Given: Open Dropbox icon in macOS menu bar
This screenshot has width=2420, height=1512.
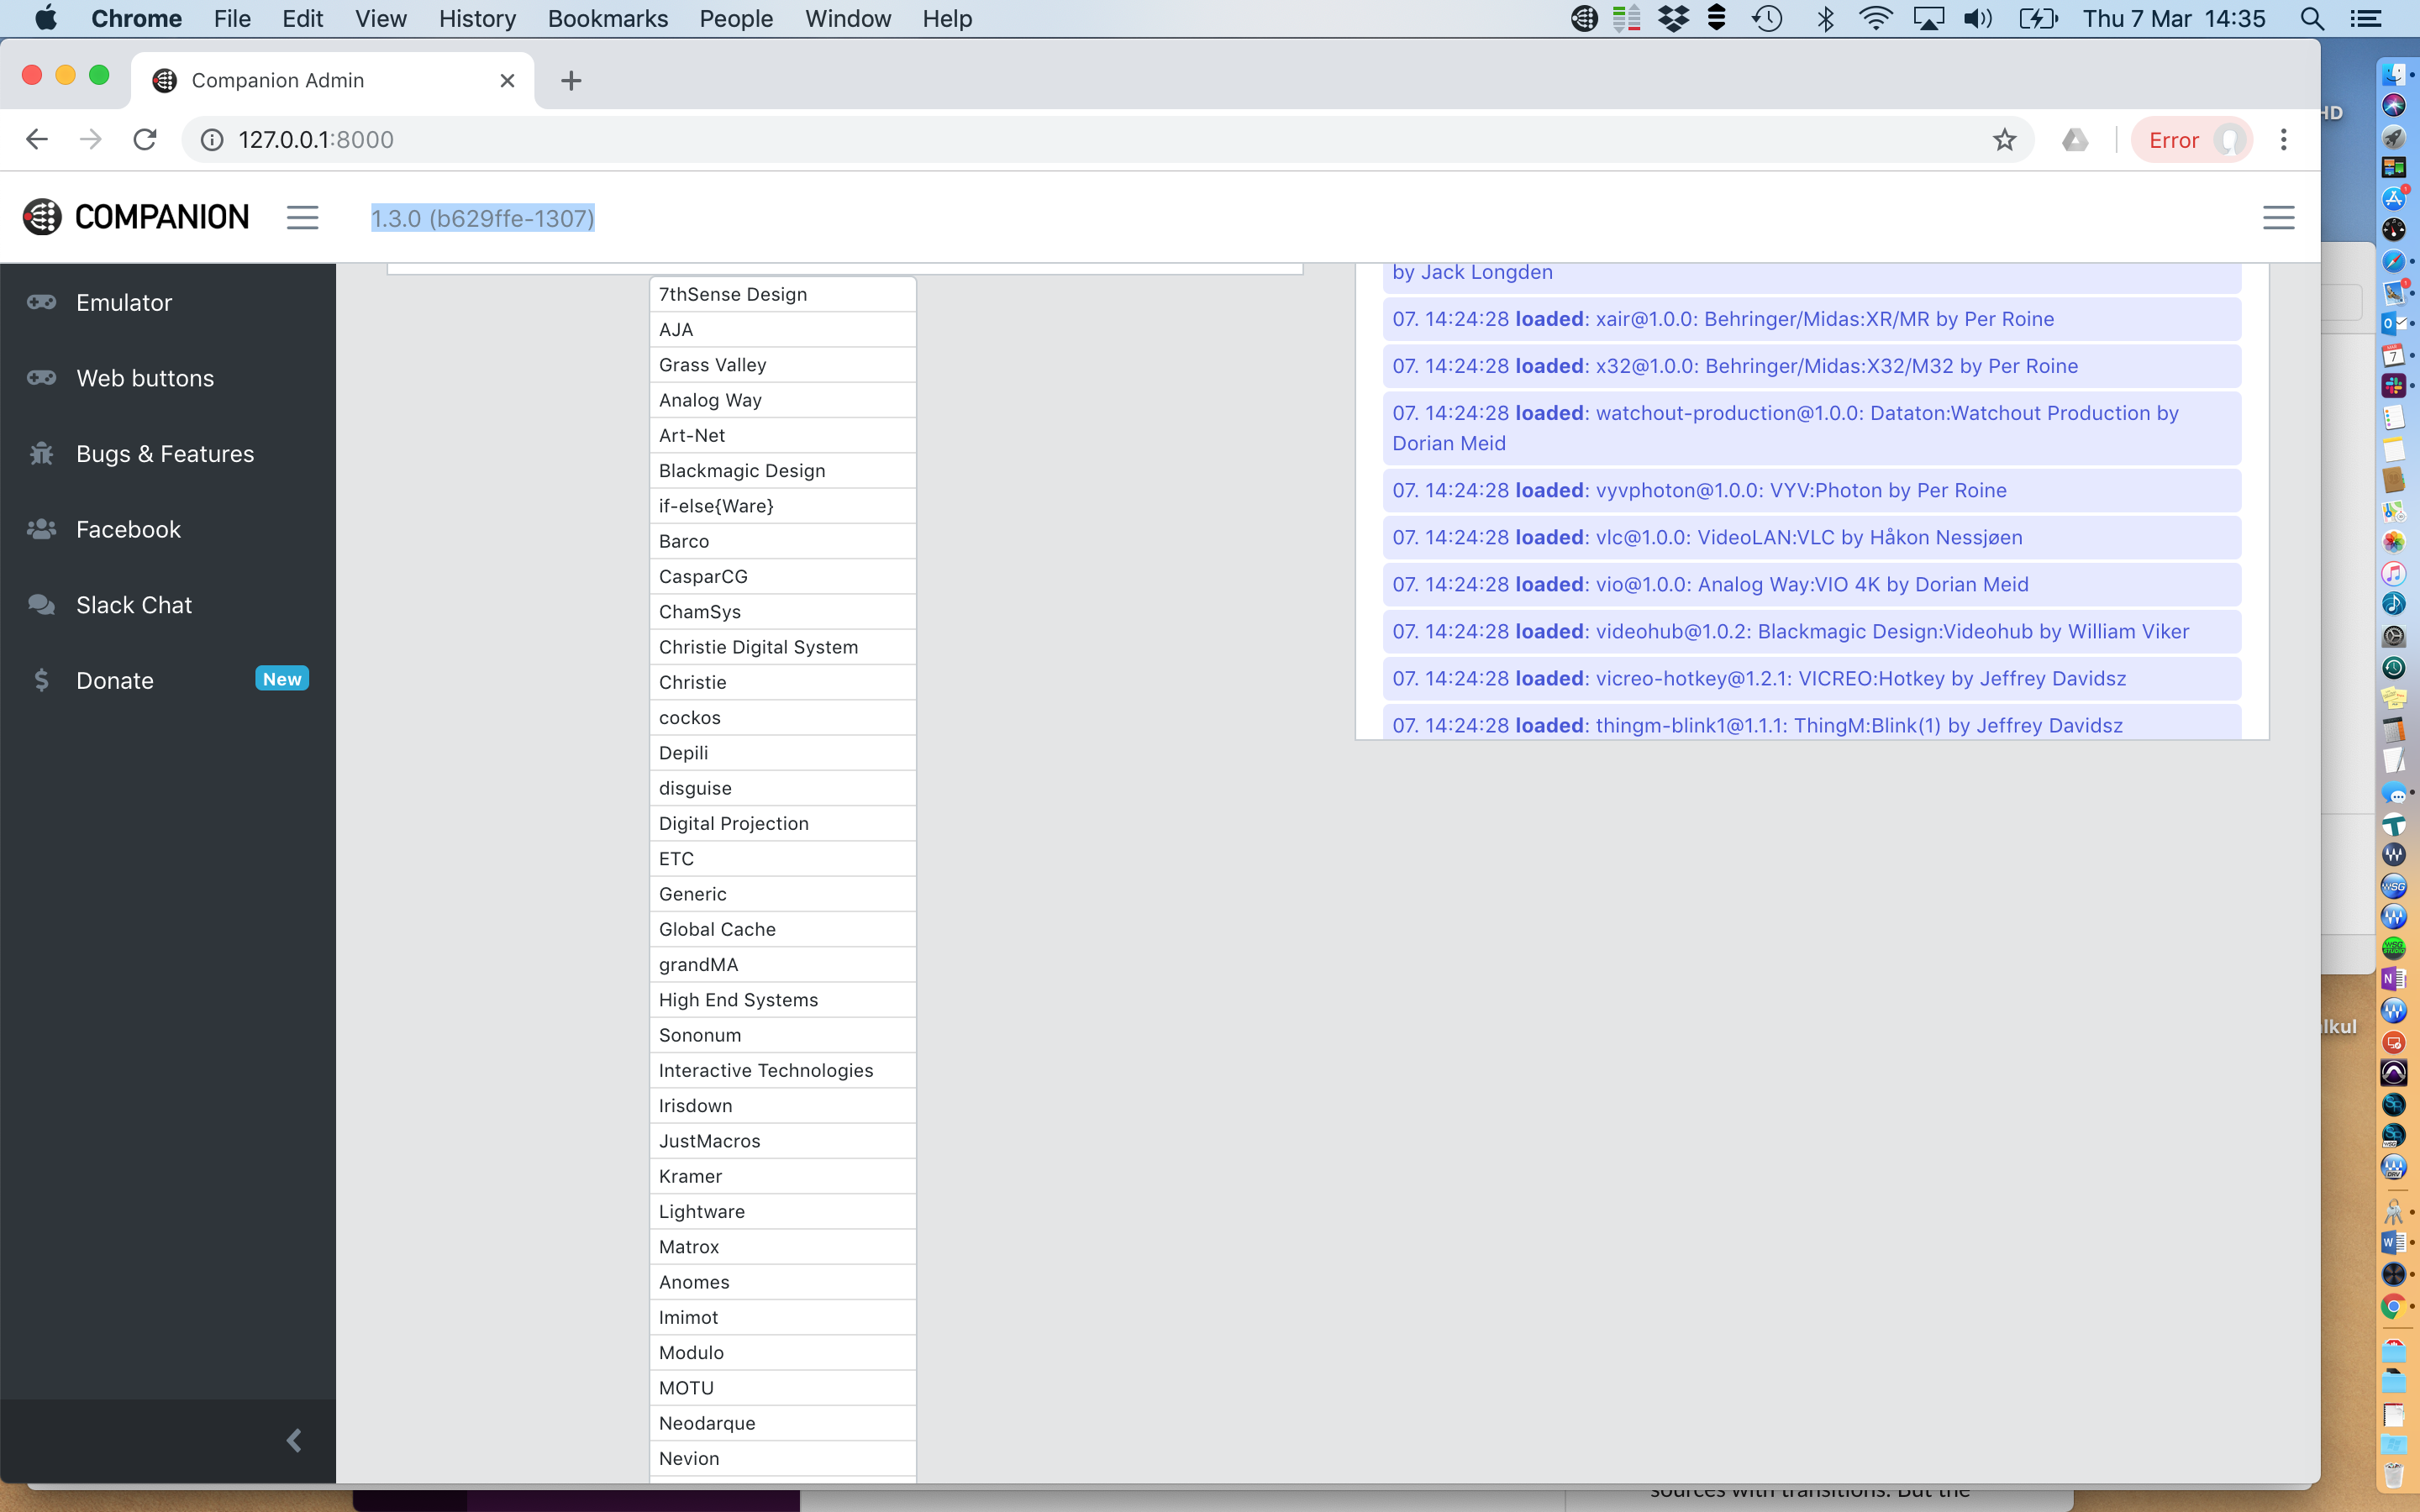Looking at the screenshot, I should tap(1673, 19).
